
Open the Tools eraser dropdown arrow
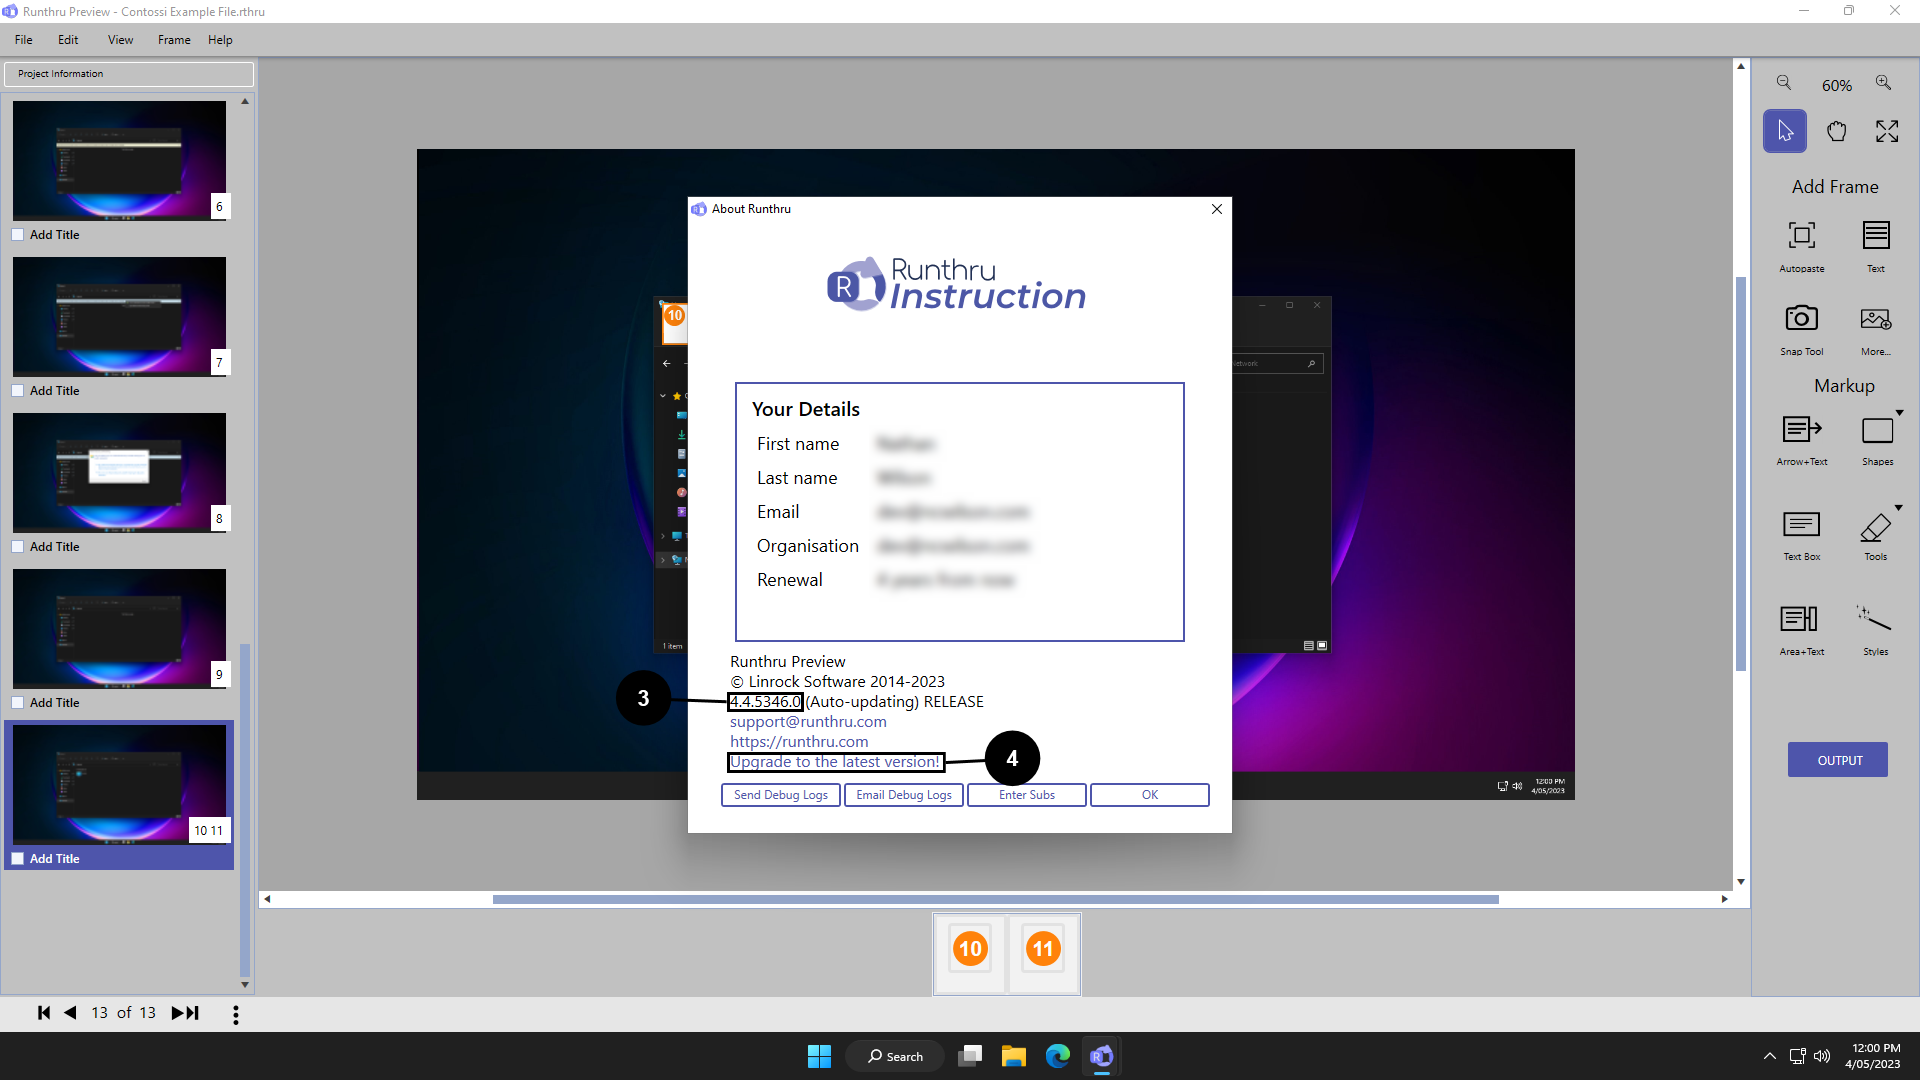[x=1899, y=508]
